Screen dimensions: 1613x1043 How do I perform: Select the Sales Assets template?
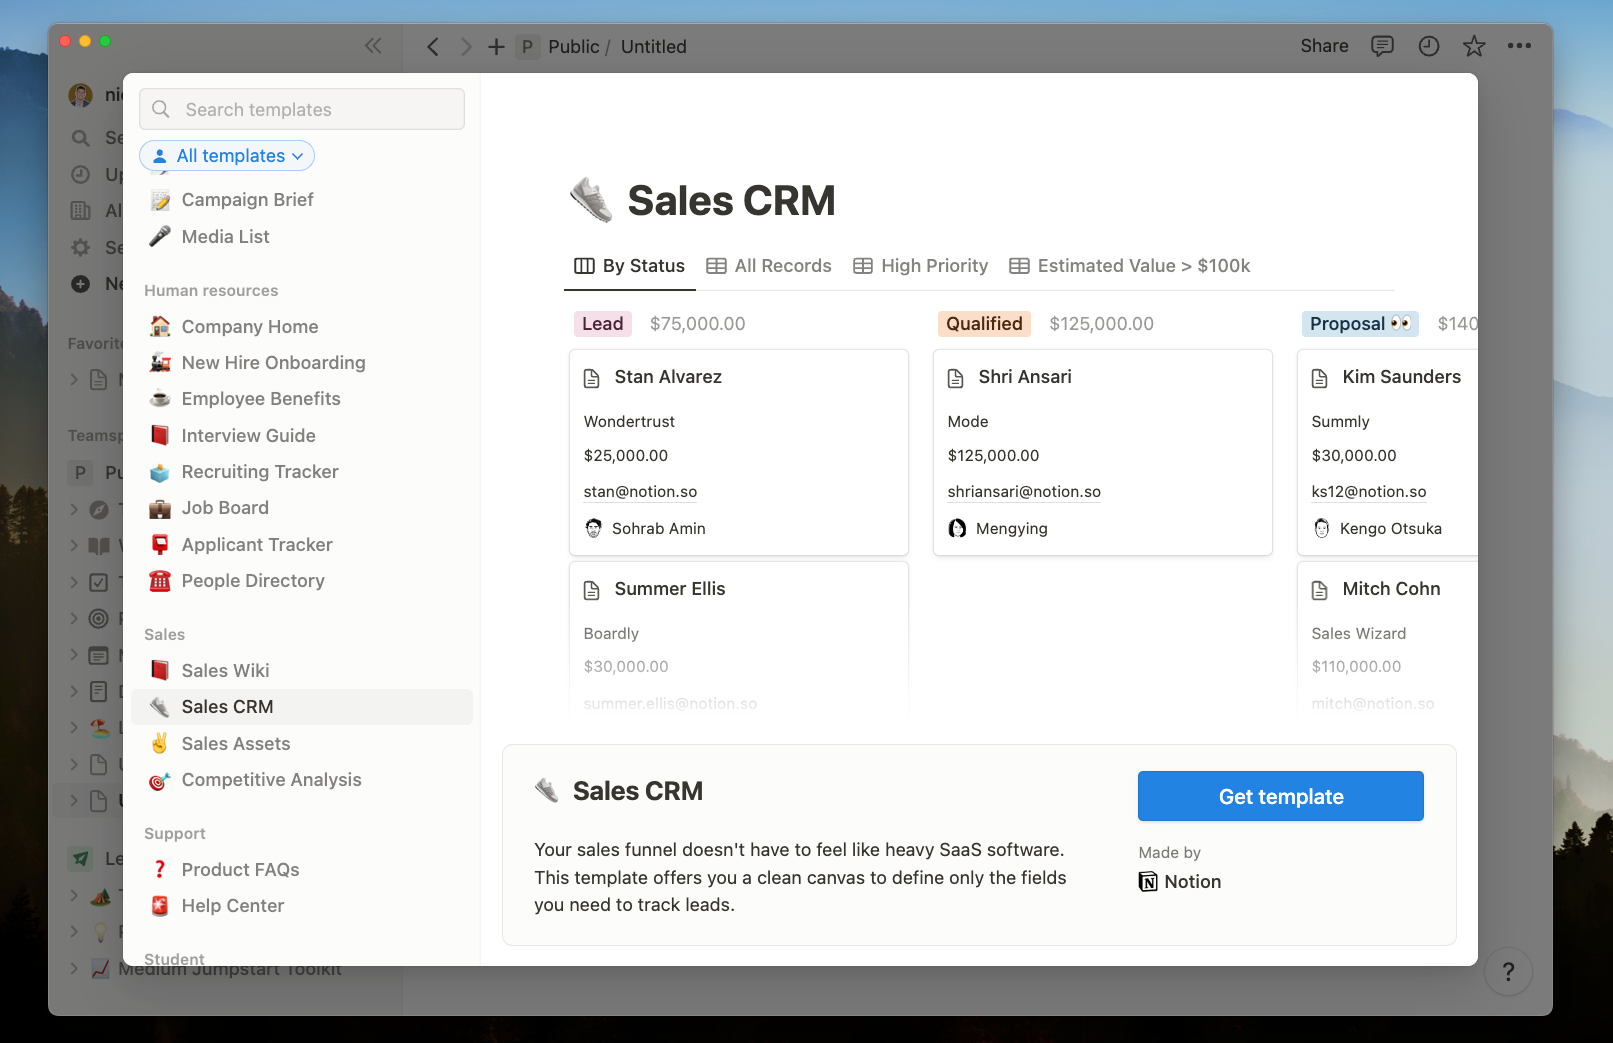[x=301, y=744]
